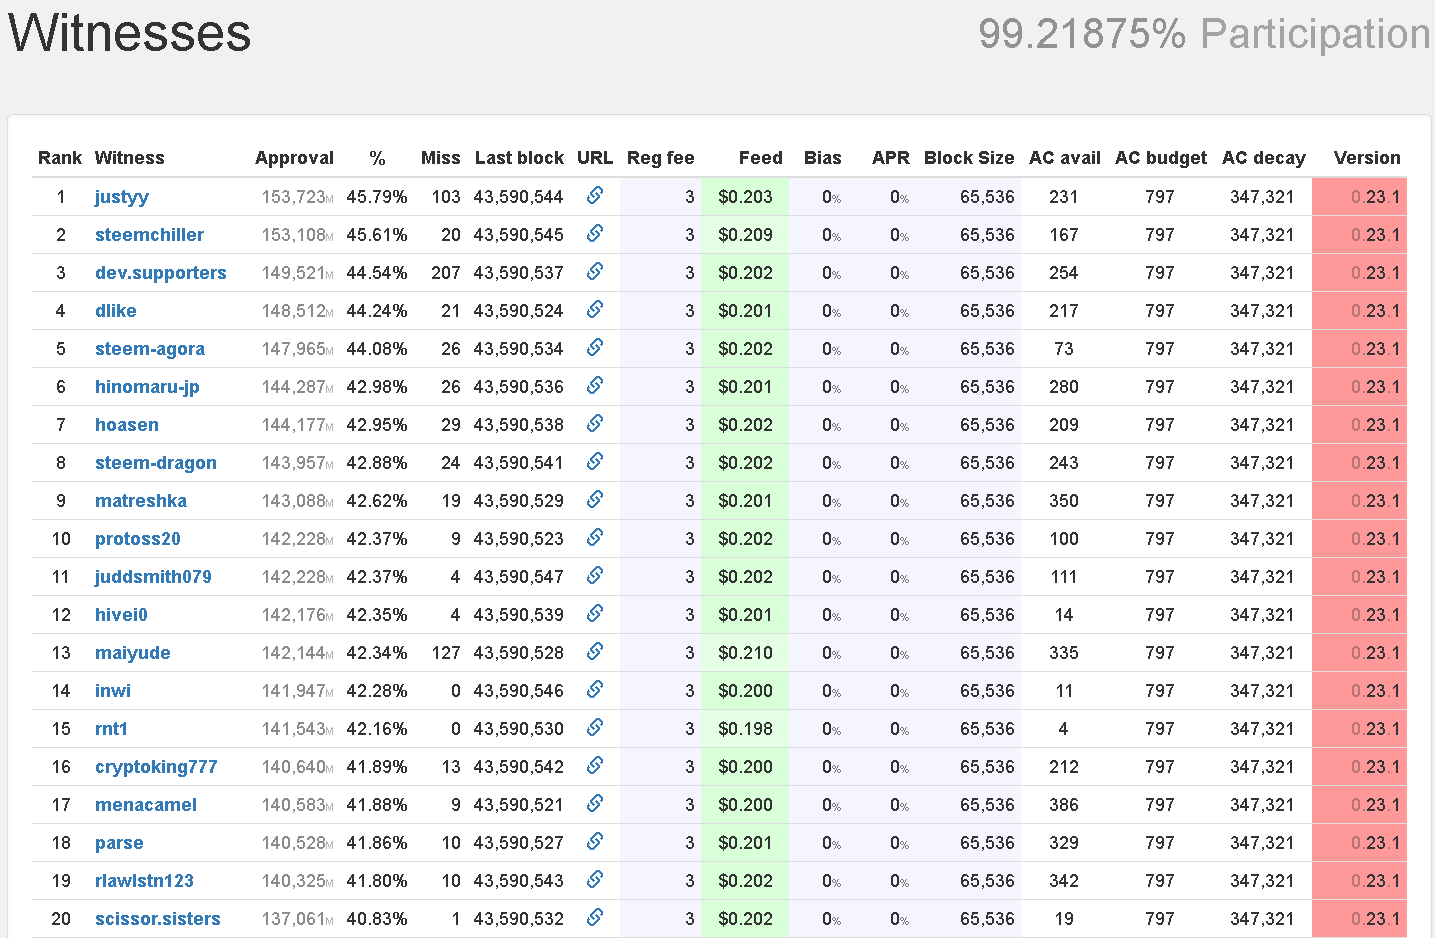Screen dimensions: 1435x938
Task: Open rlawlstn123's URL link icon
Action: [594, 880]
